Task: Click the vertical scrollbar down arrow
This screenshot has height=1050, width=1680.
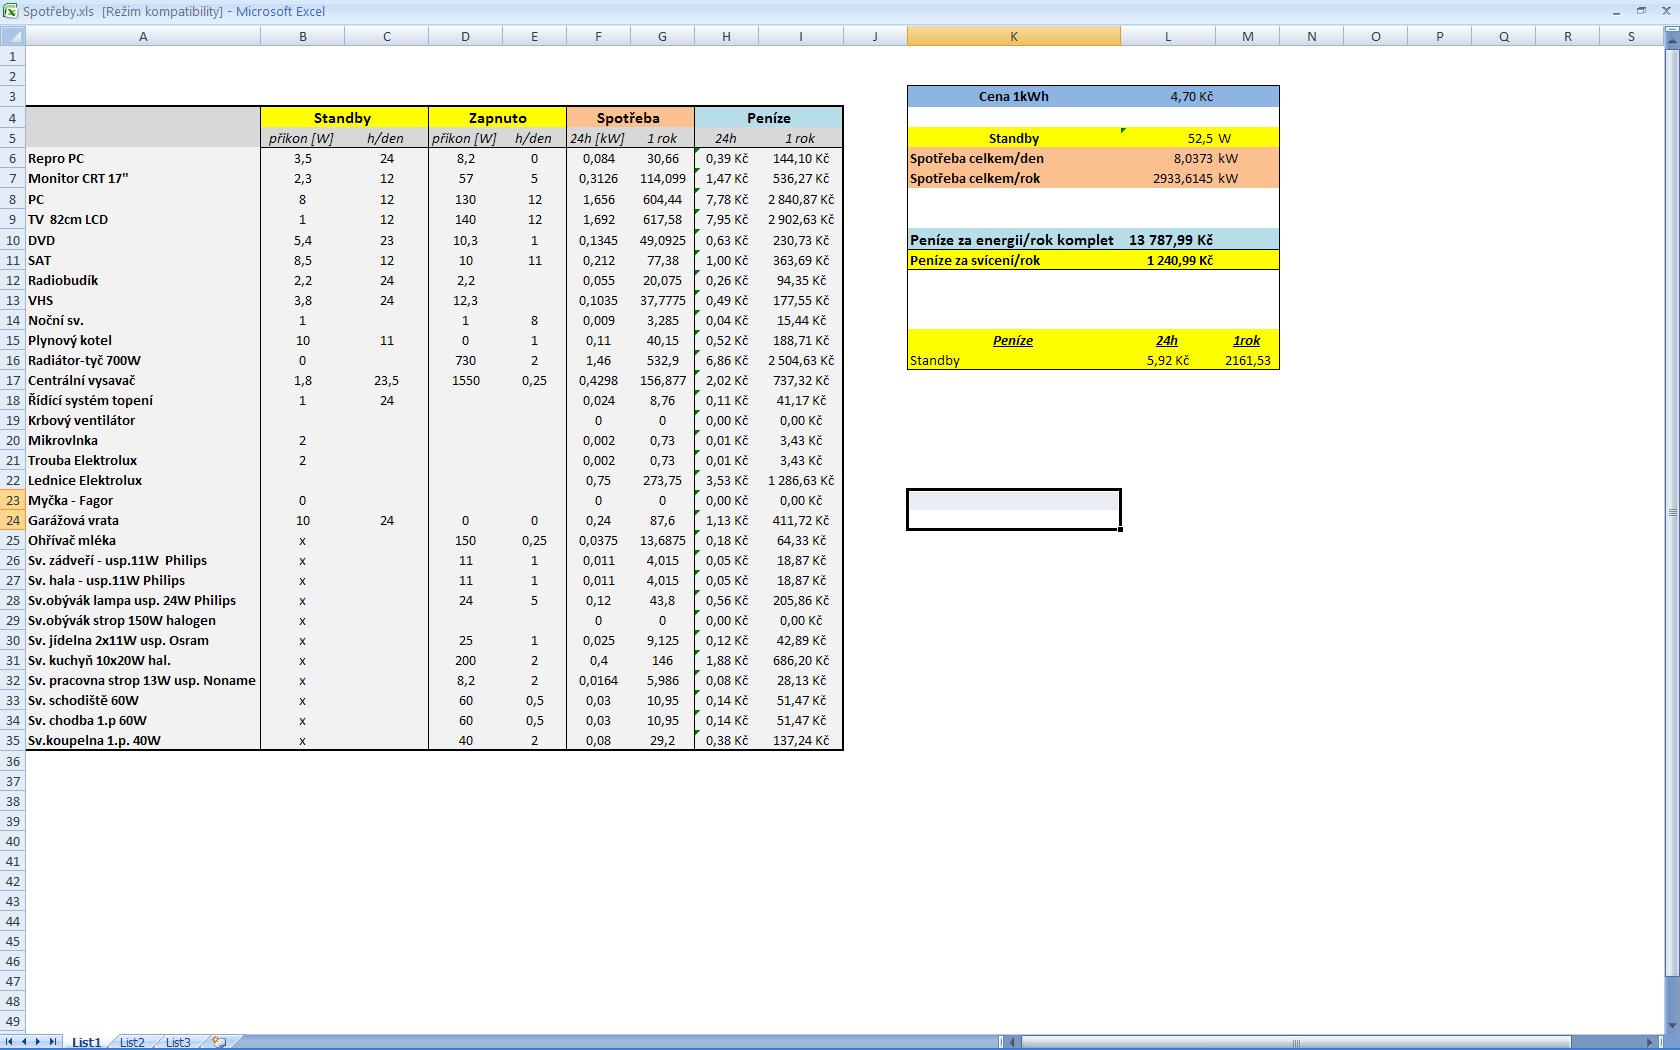Action: 1672,1026
